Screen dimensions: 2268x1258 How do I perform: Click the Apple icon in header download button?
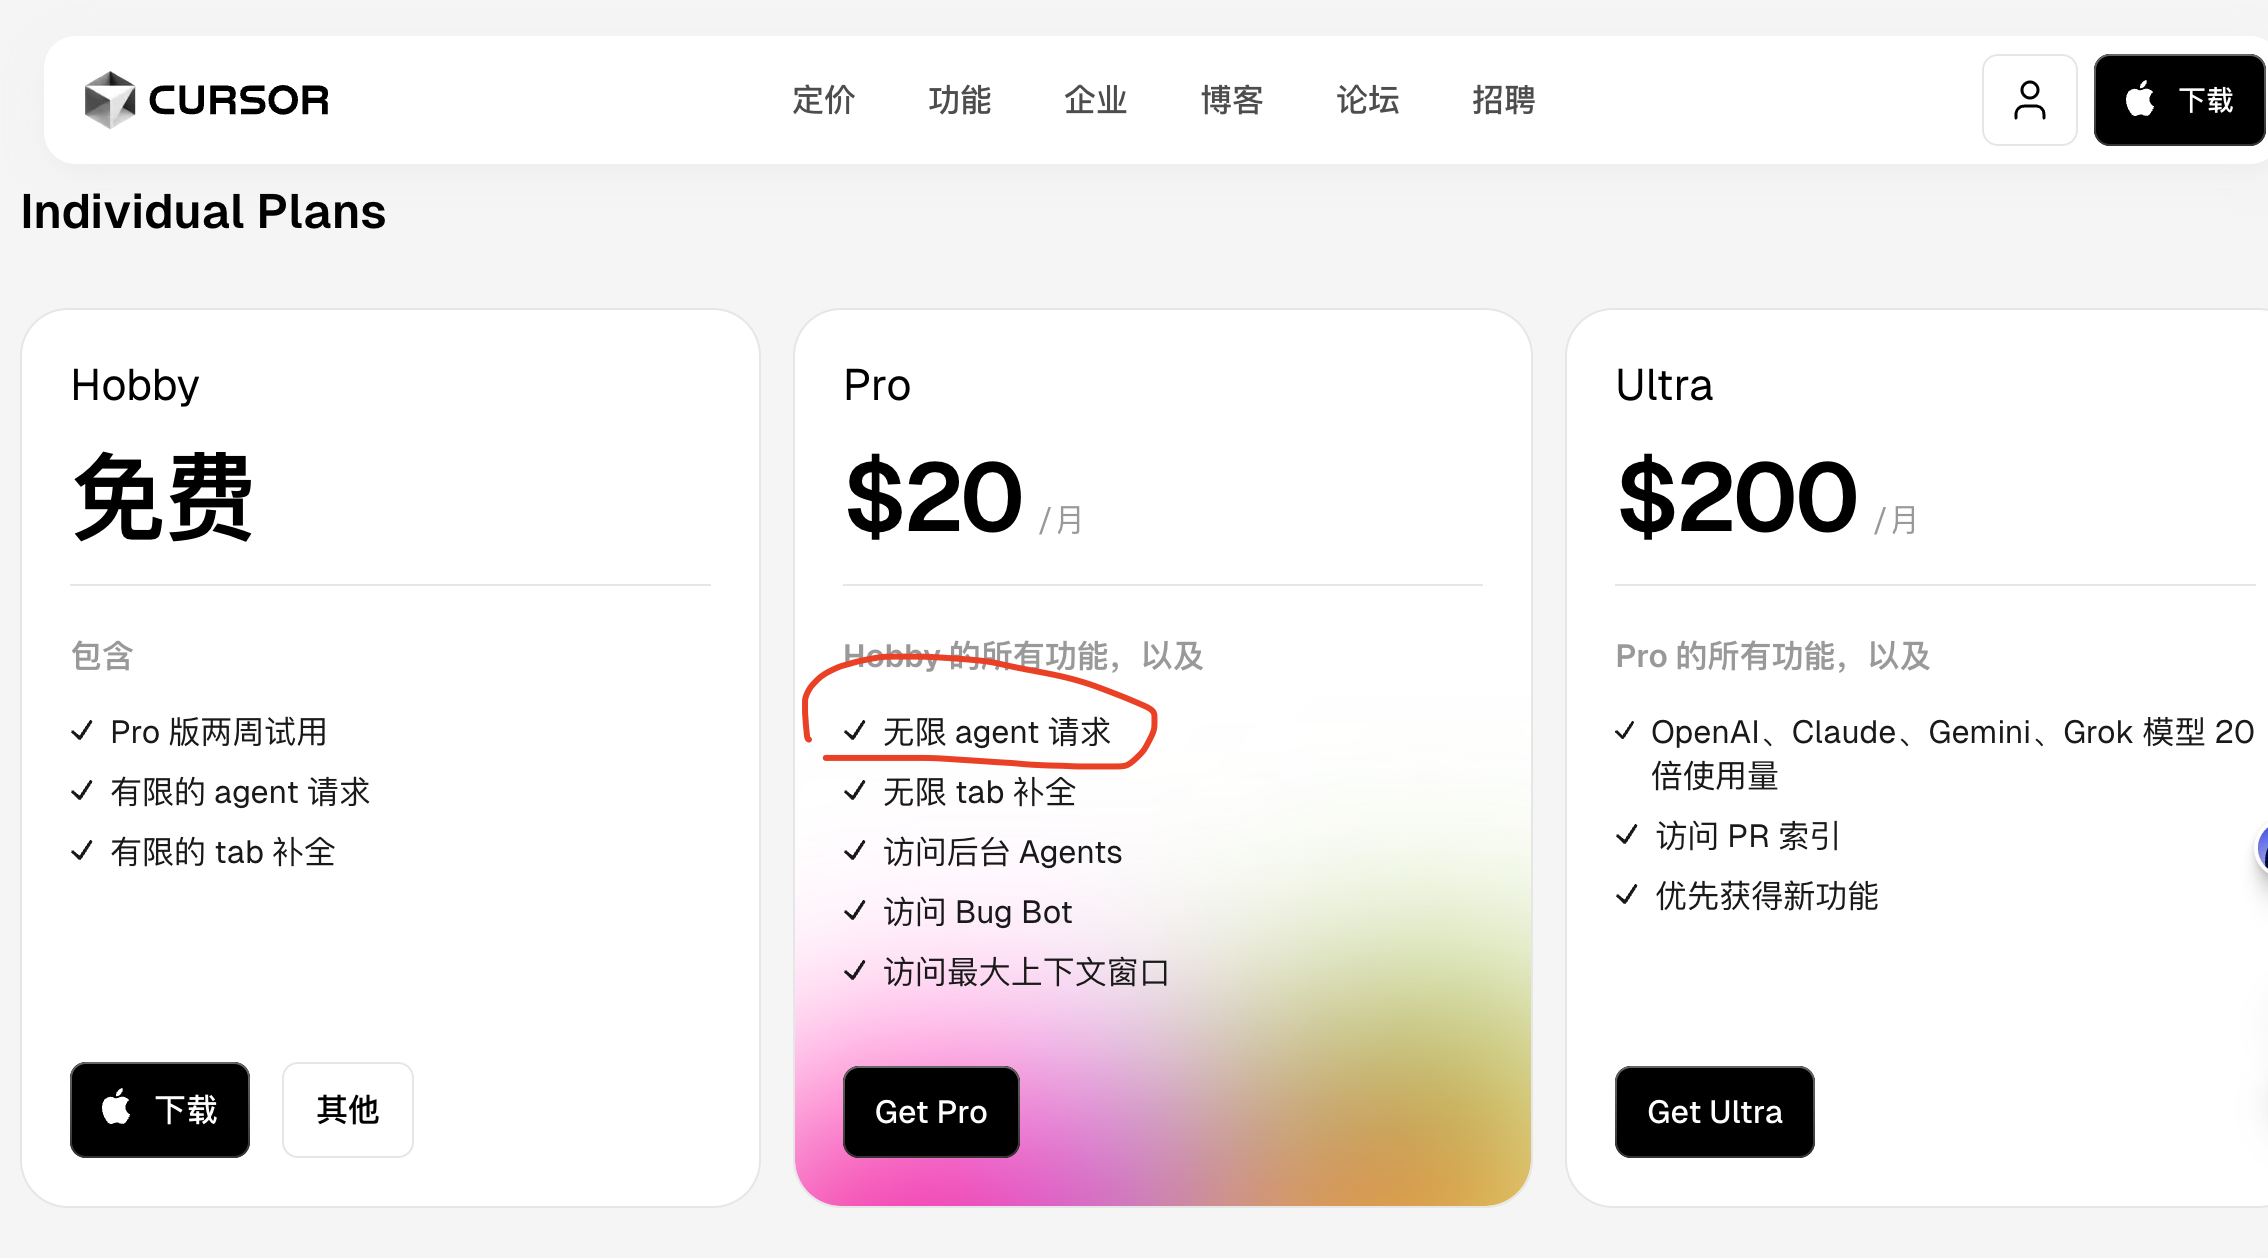(2140, 99)
